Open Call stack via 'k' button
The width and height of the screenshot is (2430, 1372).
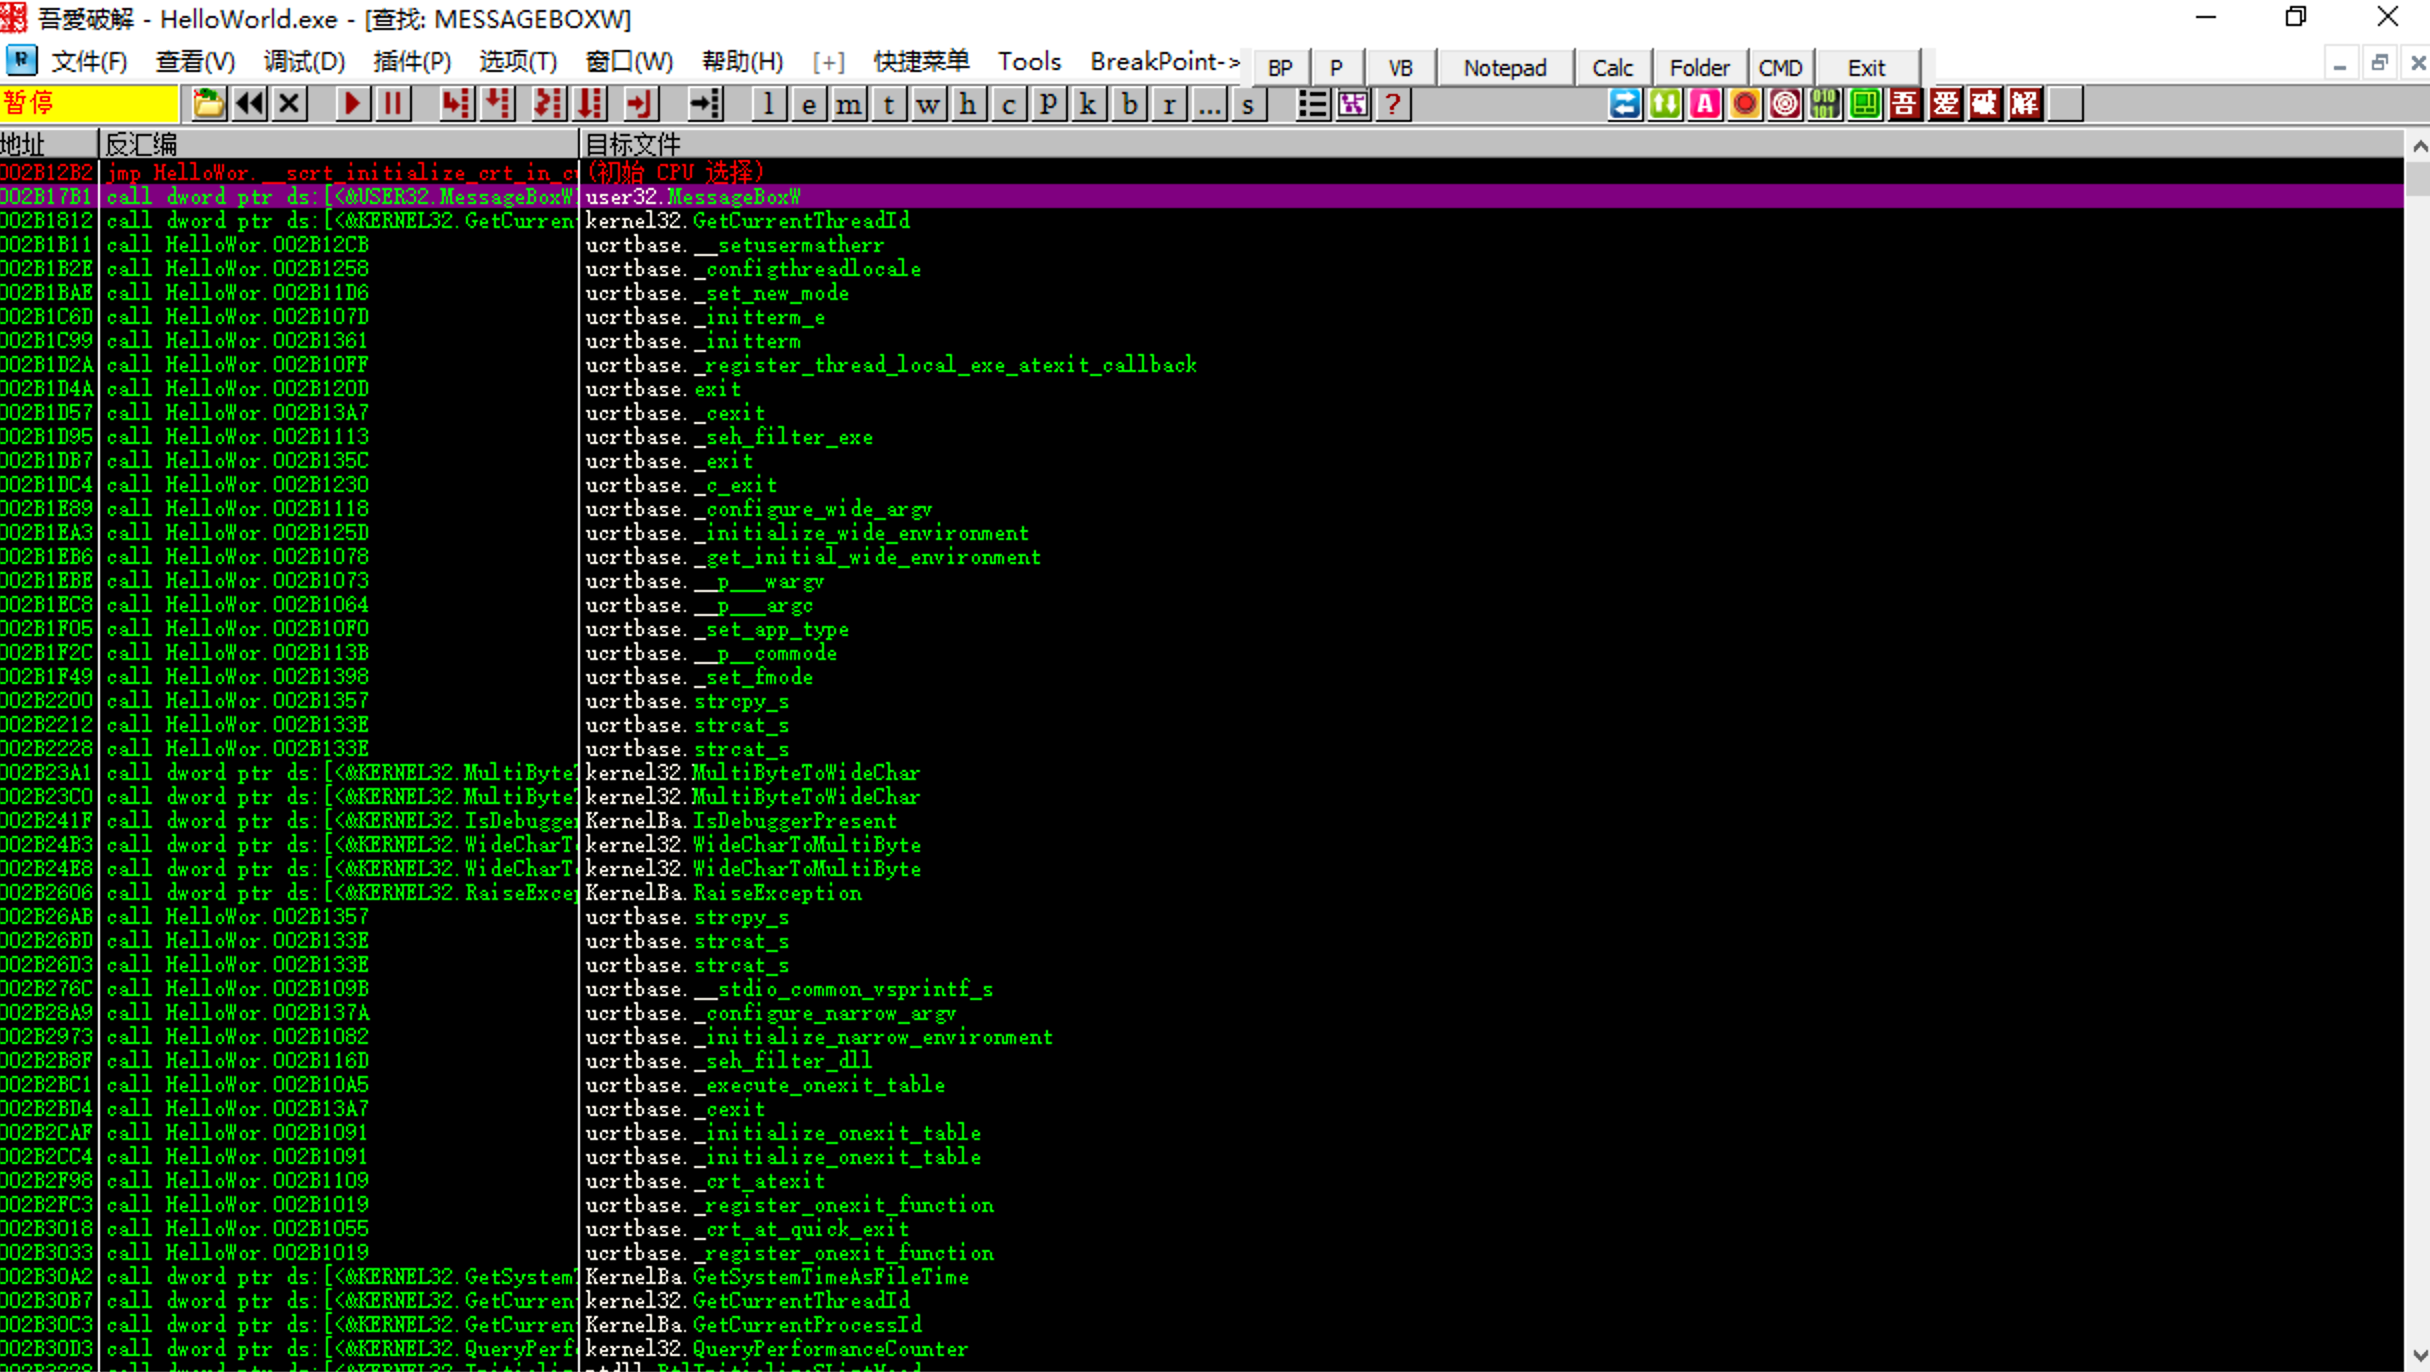point(1088,104)
